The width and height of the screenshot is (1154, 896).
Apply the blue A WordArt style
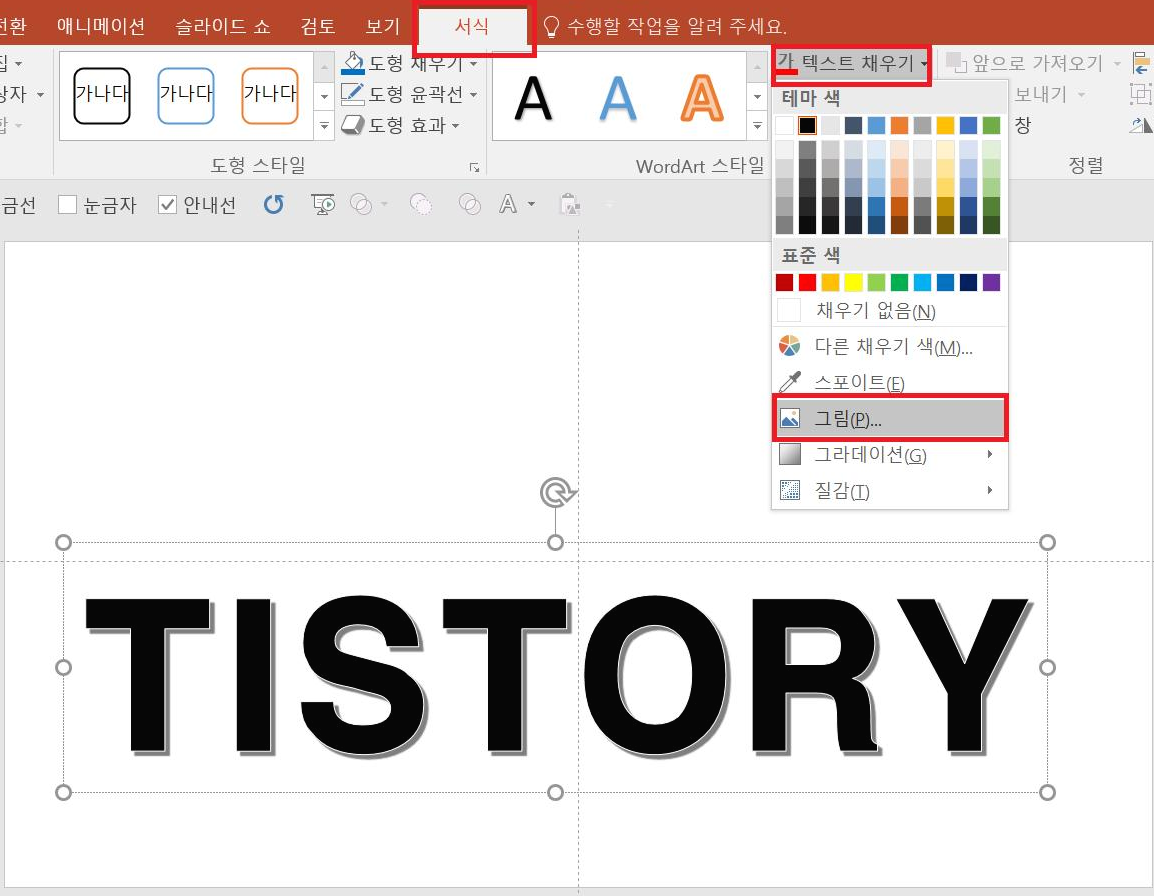tap(617, 98)
